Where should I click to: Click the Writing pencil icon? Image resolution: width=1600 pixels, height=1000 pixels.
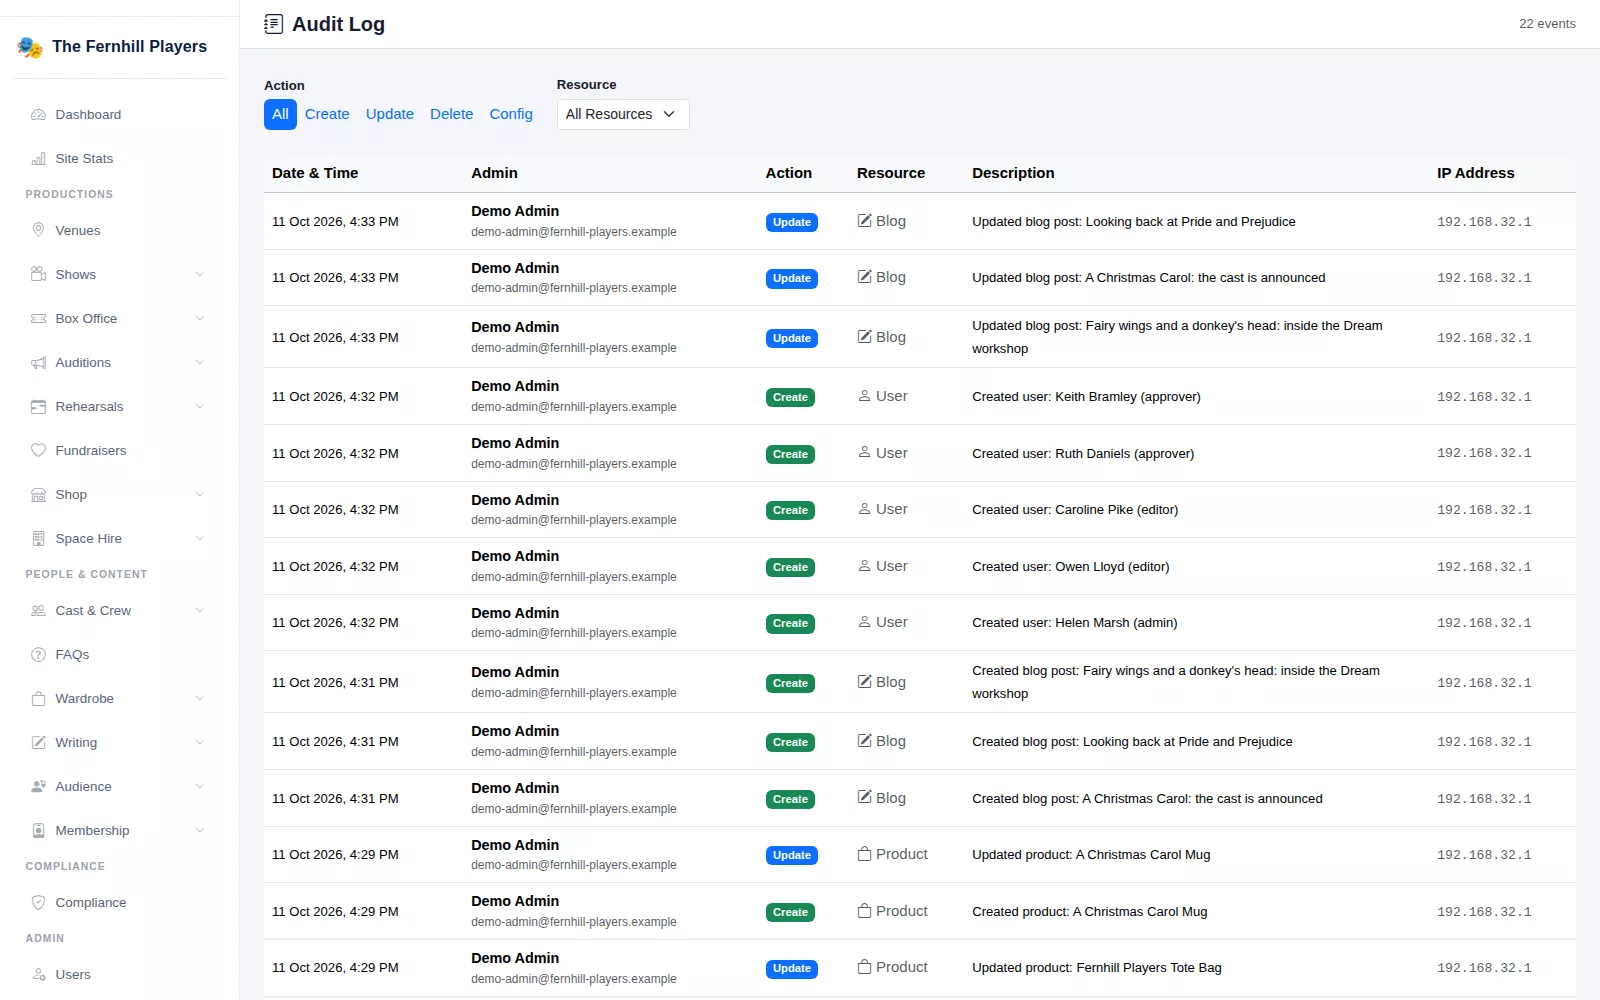(x=38, y=743)
